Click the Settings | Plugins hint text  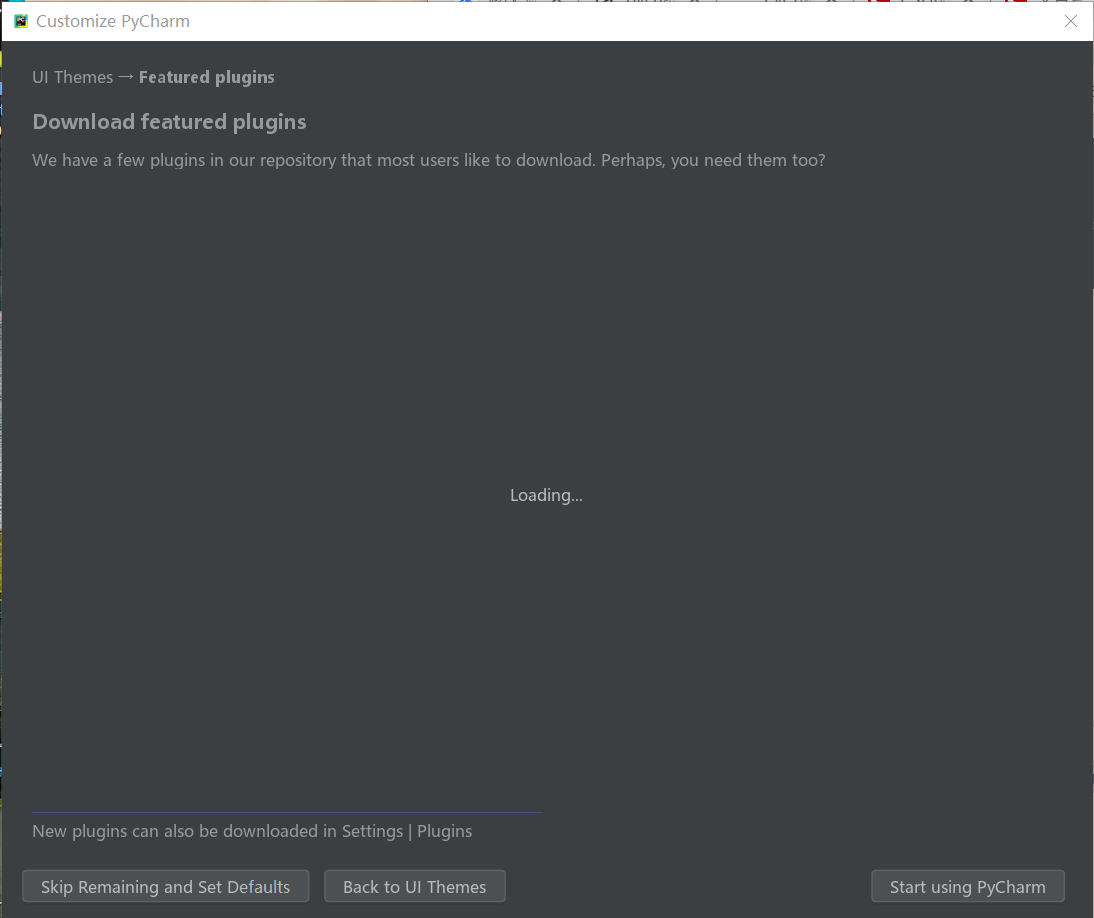tap(252, 831)
